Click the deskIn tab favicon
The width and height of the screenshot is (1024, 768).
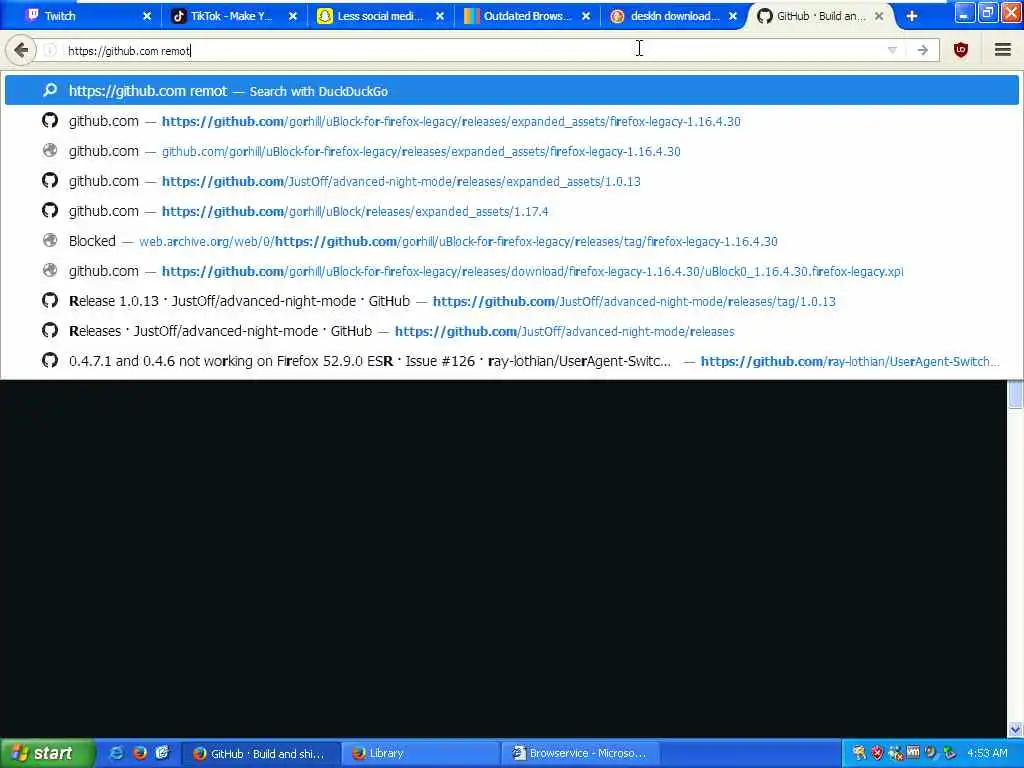617,16
